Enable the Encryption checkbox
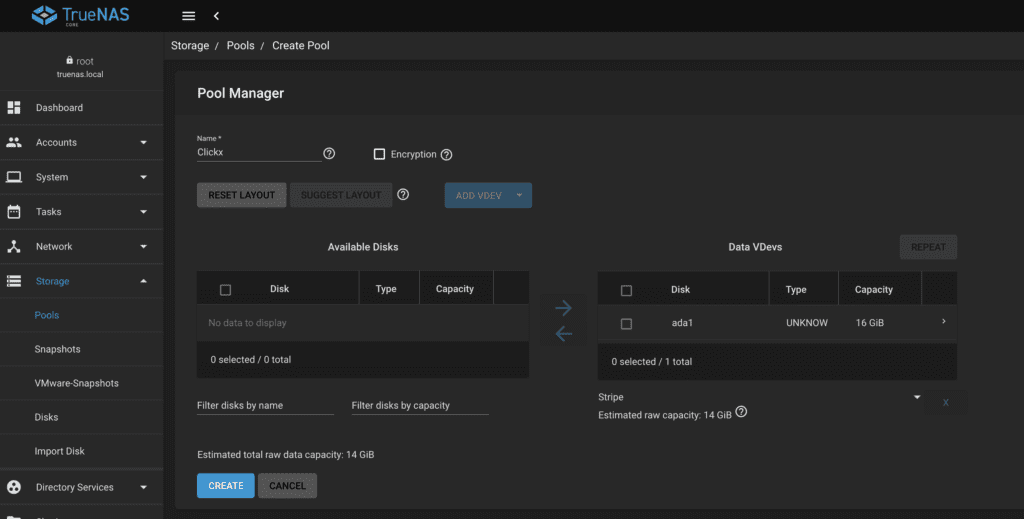The width and height of the screenshot is (1024, 519). pos(379,154)
